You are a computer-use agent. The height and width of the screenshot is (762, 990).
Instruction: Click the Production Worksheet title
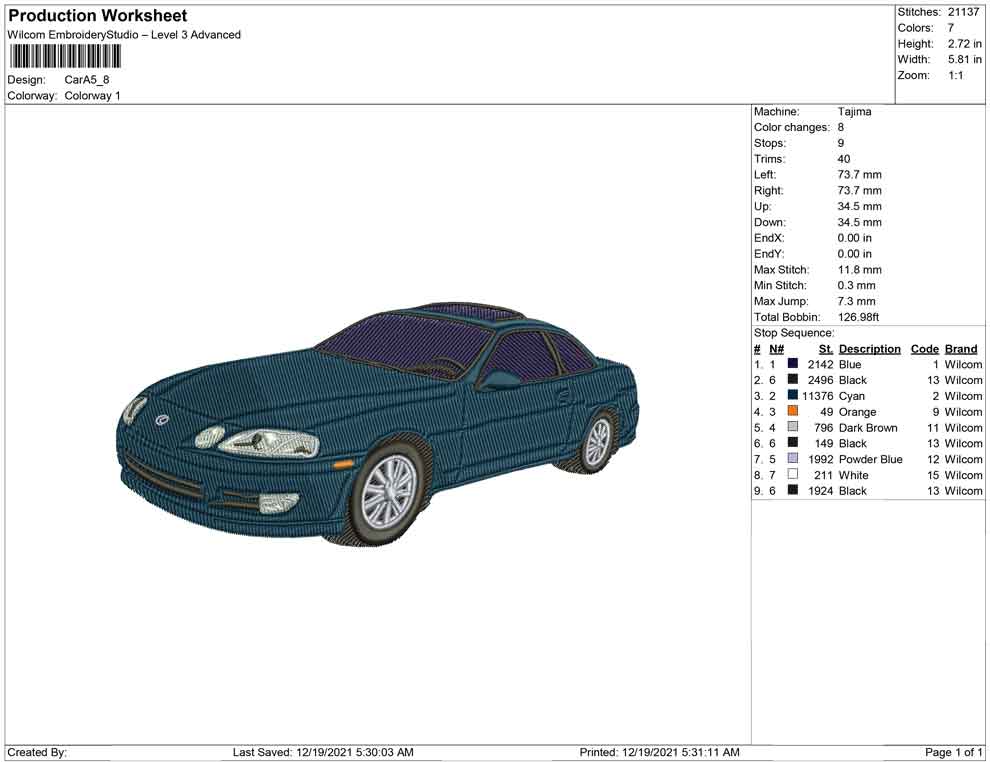click(98, 16)
